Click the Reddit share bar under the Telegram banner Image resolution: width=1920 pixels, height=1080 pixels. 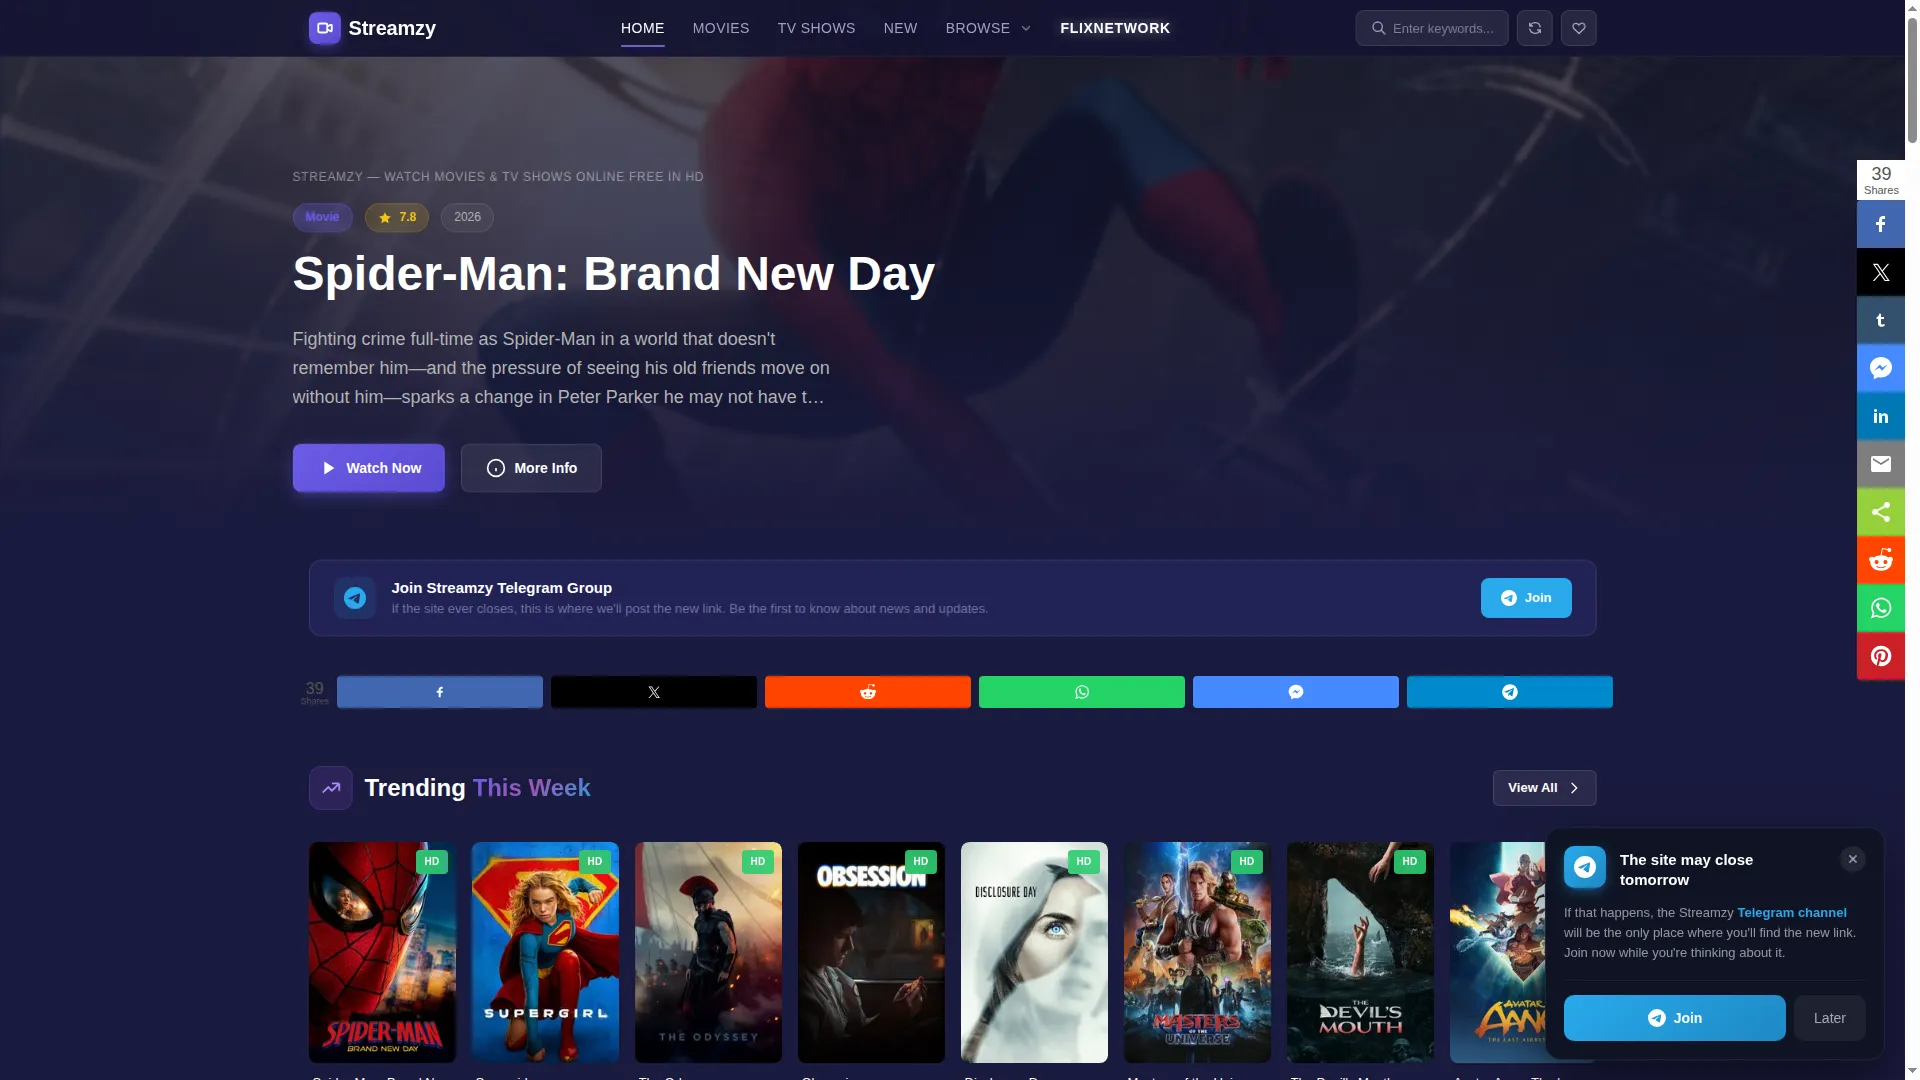click(x=868, y=692)
